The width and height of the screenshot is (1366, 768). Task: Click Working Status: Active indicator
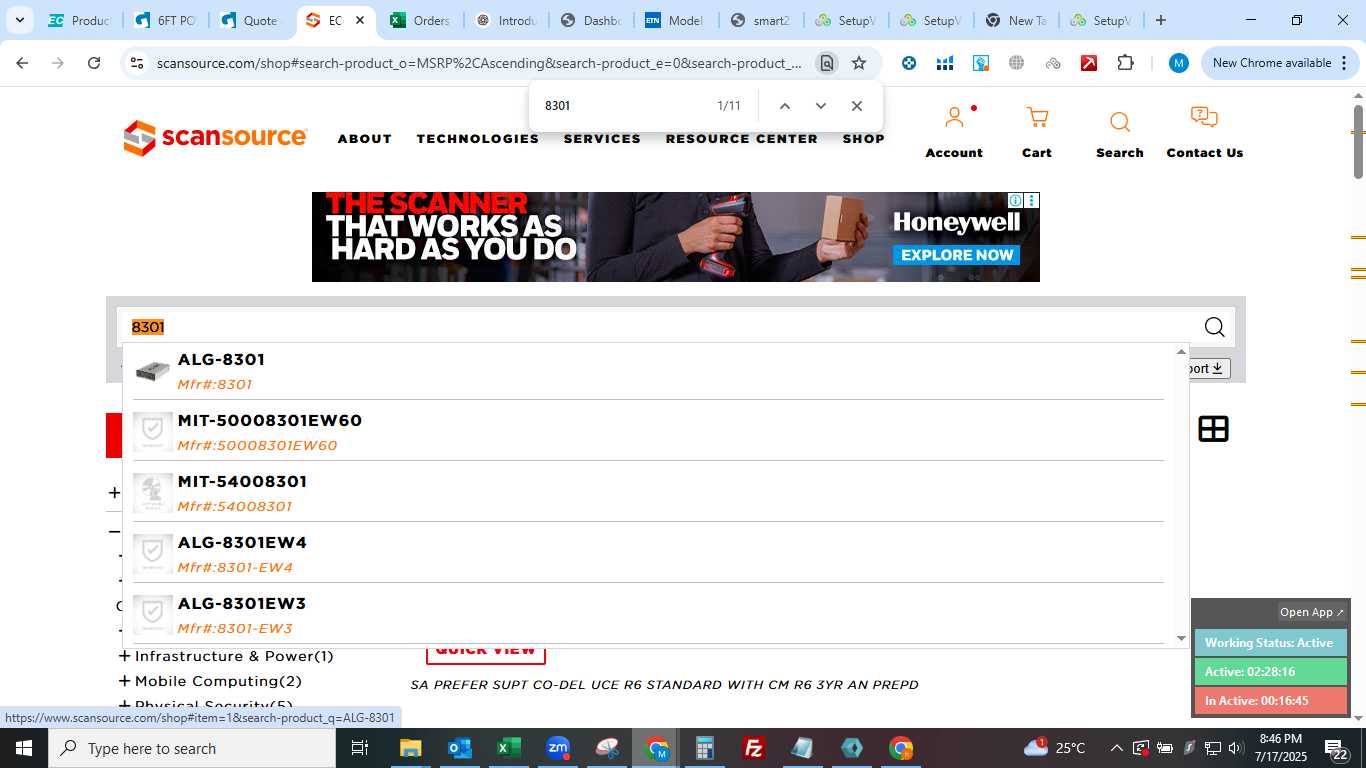click(1270, 643)
